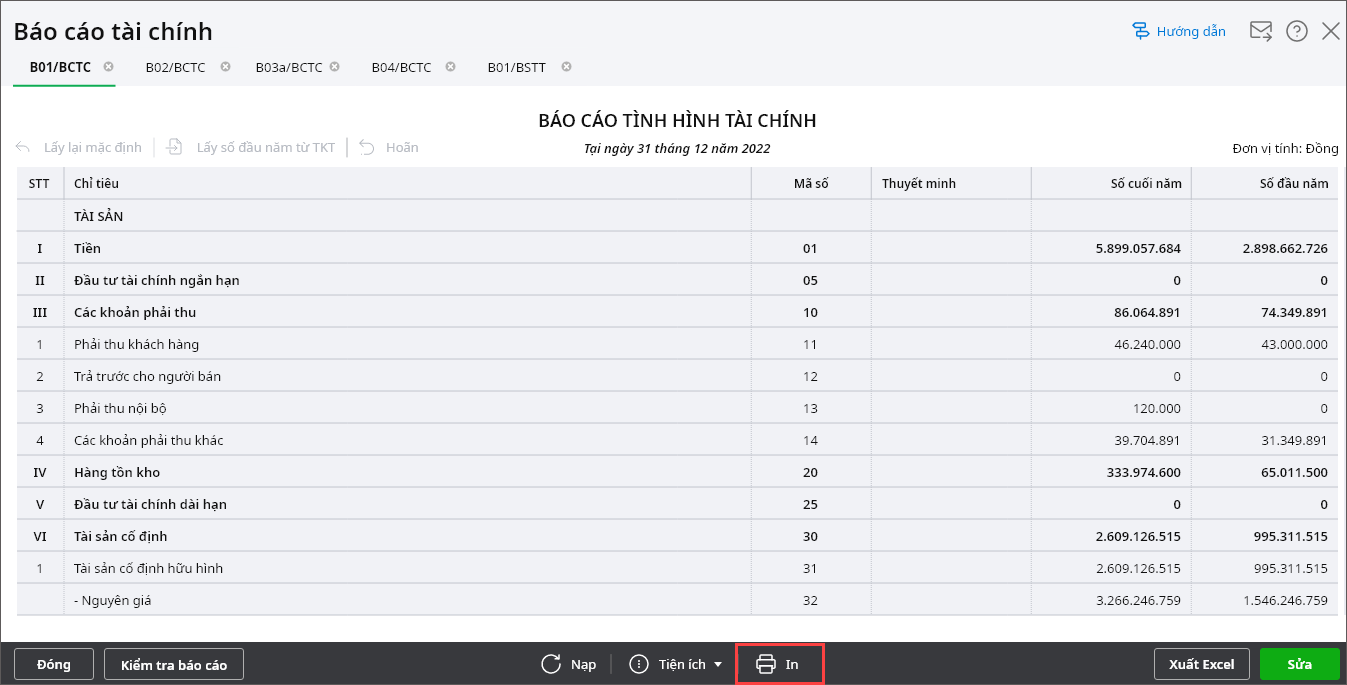This screenshot has width=1347, height=685.
Task: Select the Hàng tồn kho row
Action: 676,472
